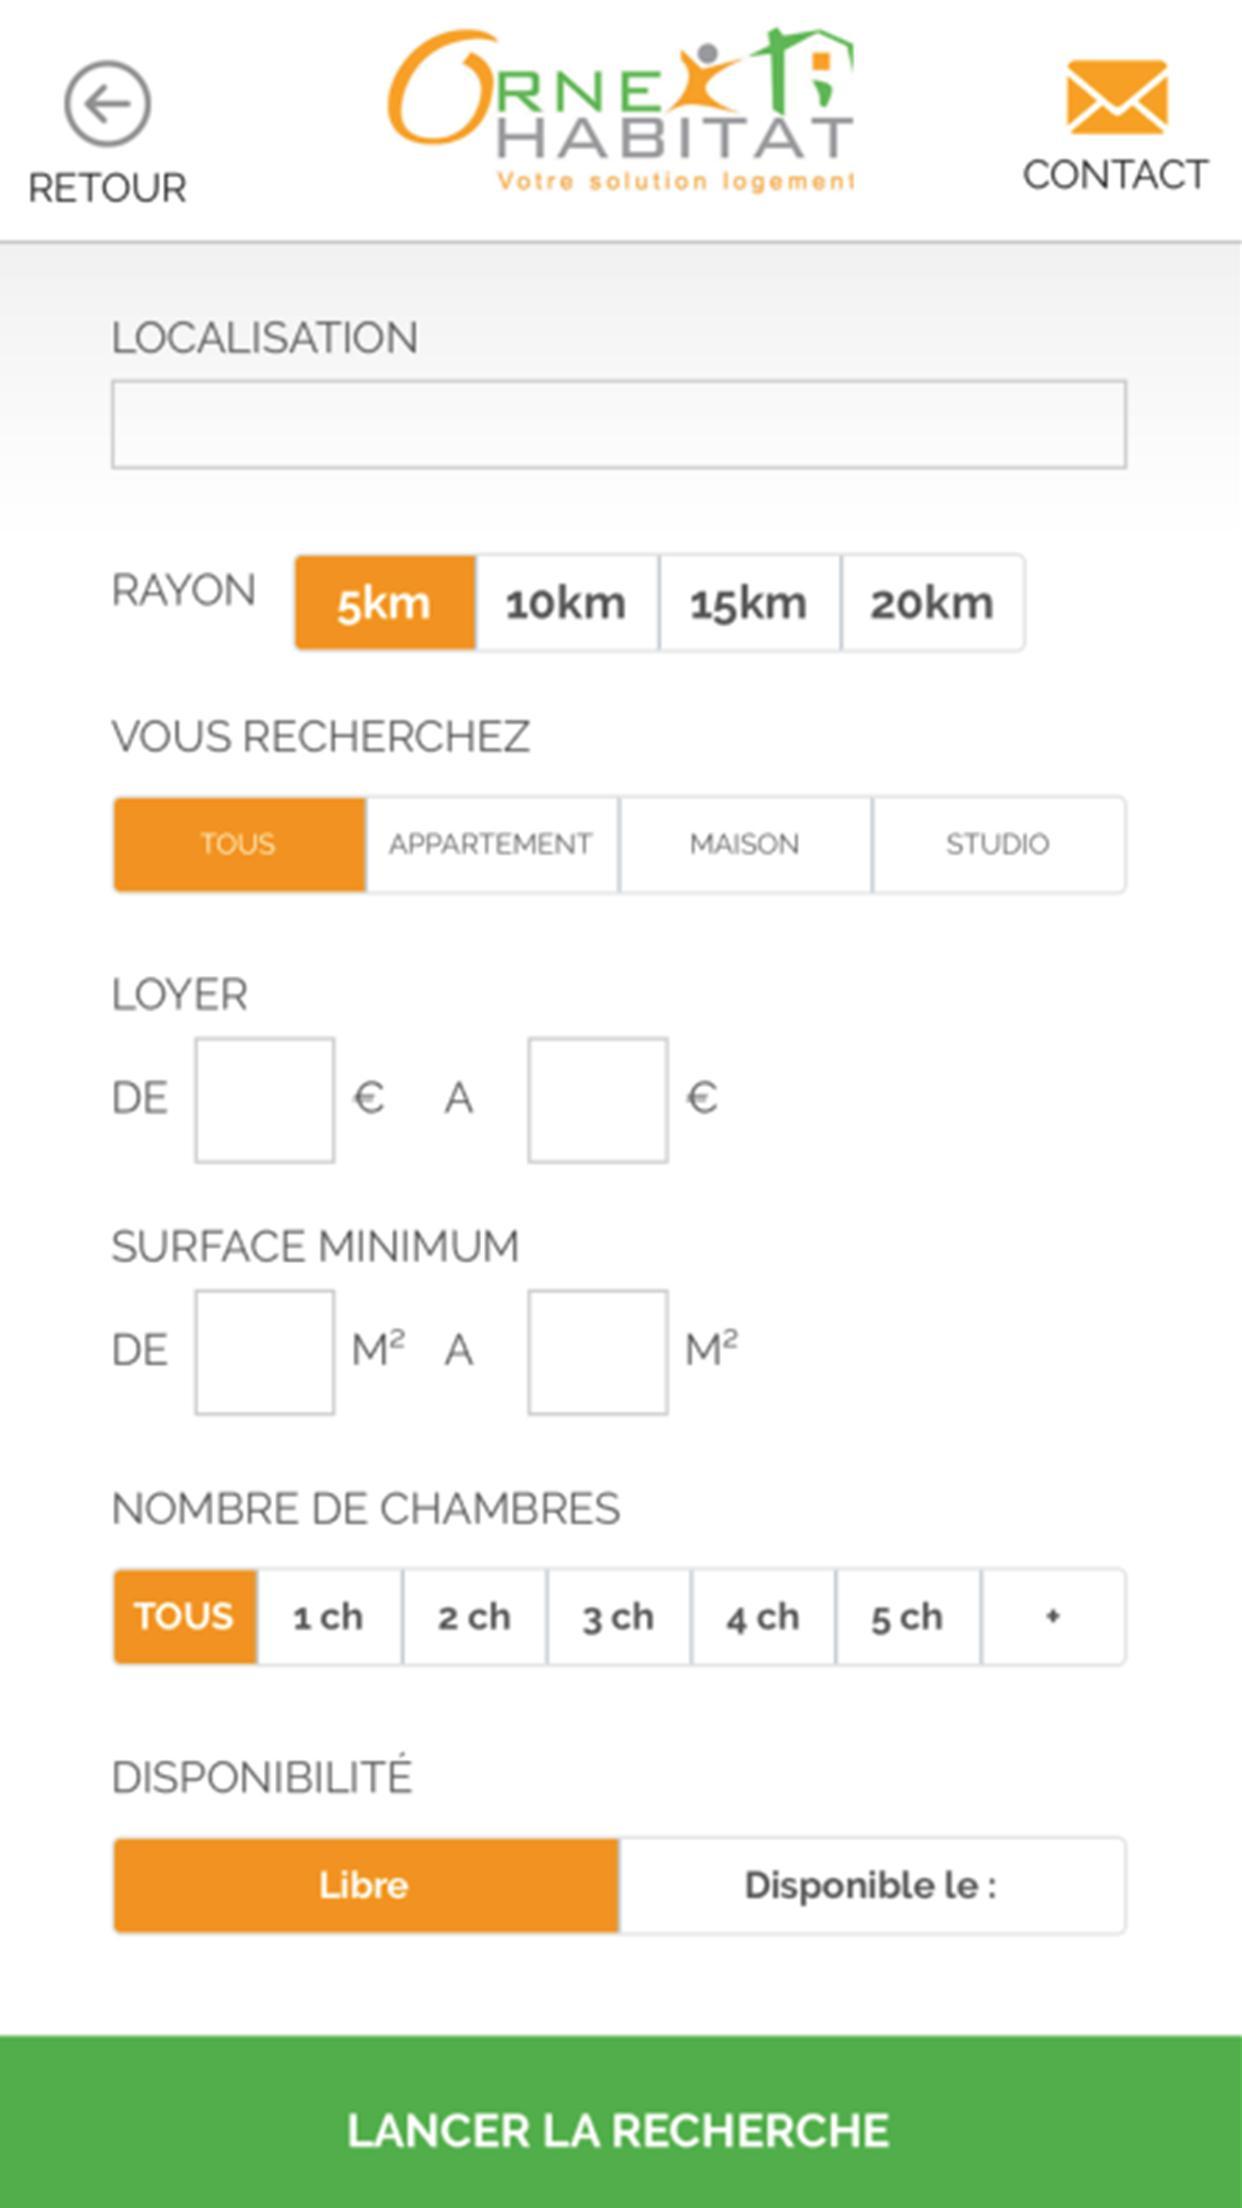
Task: Select 2 ch bedrooms option
Action: click(x=474, y=1617)
